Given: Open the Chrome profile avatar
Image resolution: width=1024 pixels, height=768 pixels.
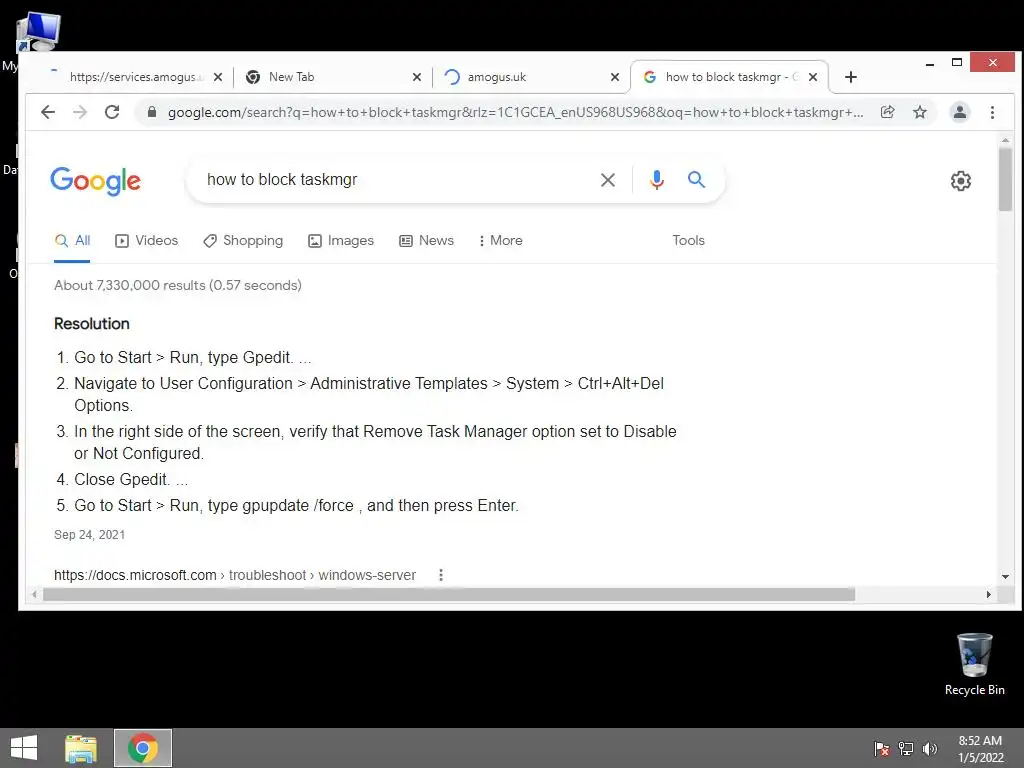Looking at the screenshot, I should pos(959,112).
